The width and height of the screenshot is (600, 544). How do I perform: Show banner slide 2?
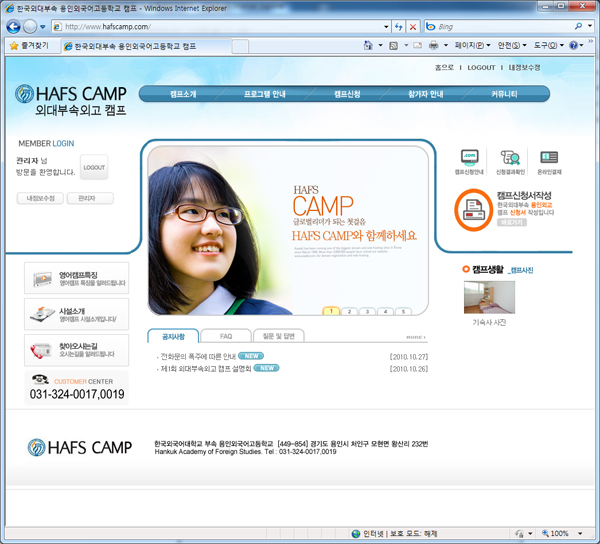click(x=349, y=311)
